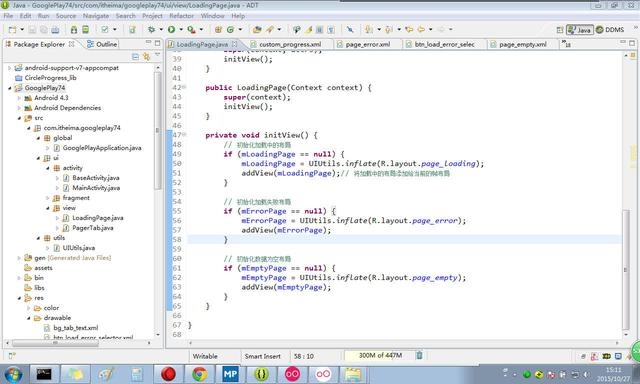This screenshot has height=384, width=640.
Task: Click the Debug bug toolbar icon
Action: (151, 29)
